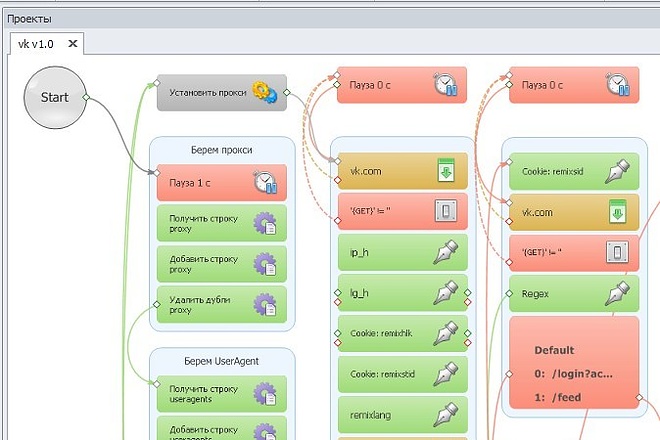Click the gear-document icon on Удалить дубли proxy
This screenshot has height=440, width=660.
[x=265, y=304]
